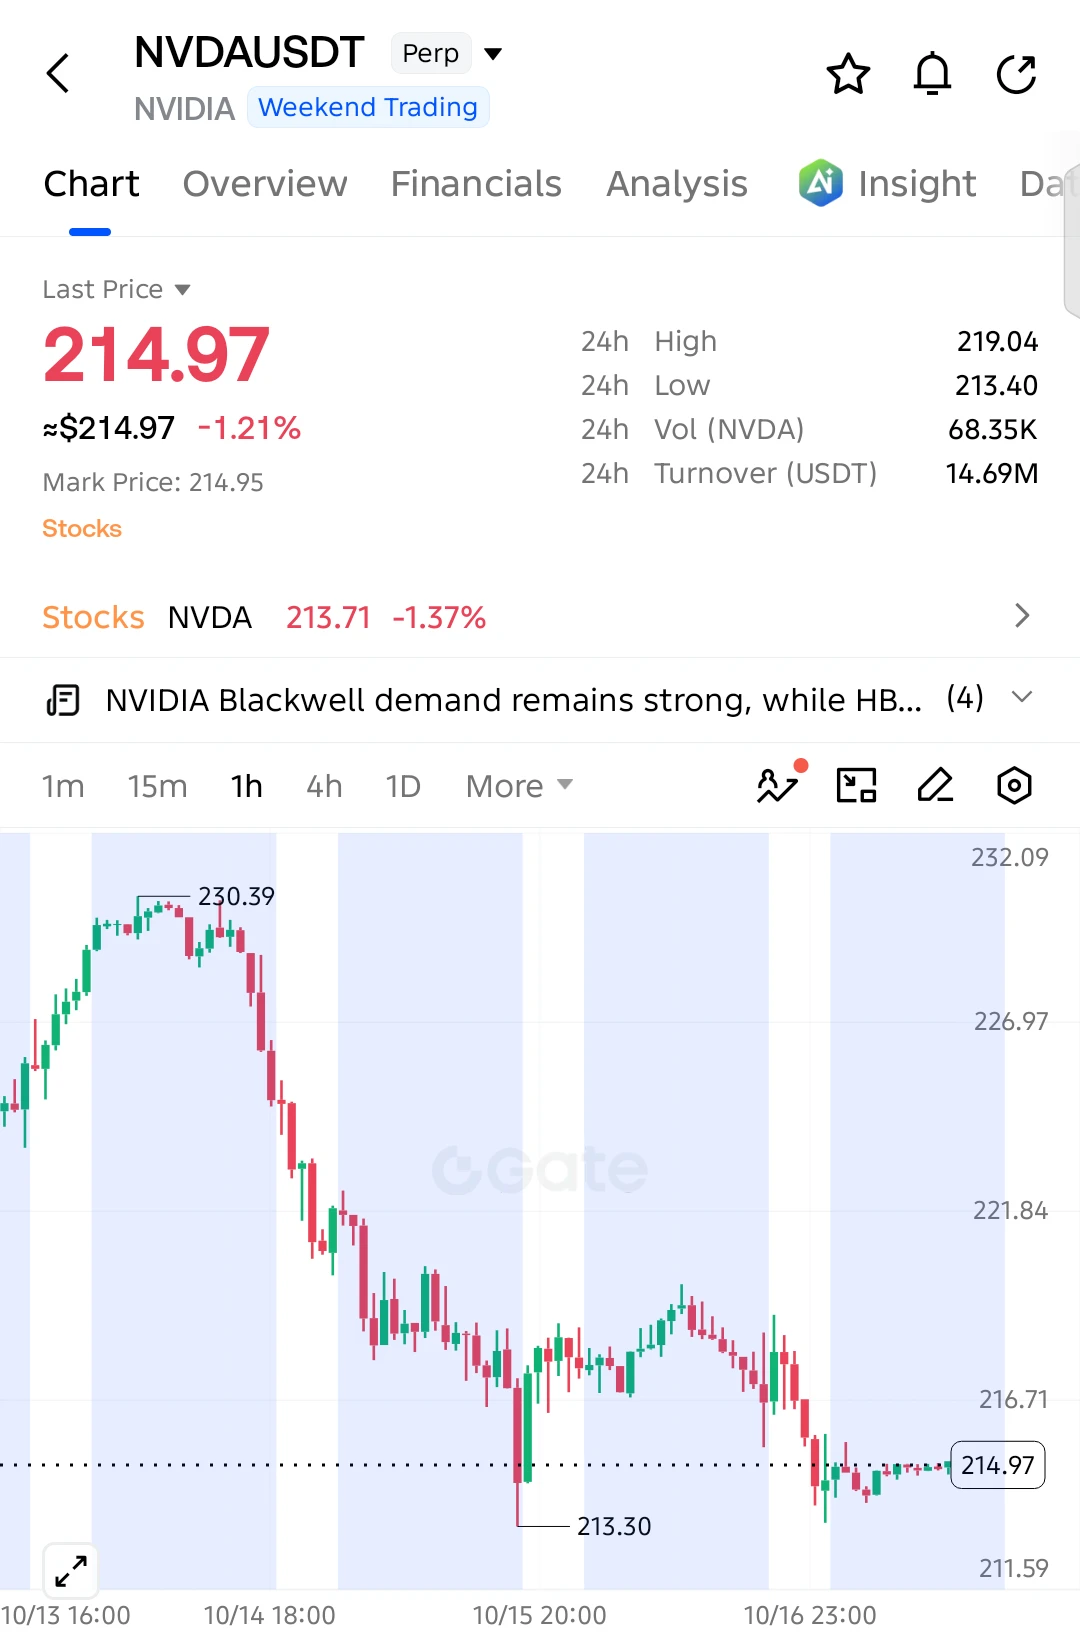Viewport: 1080px width, 1636px height.
Task: Select the 15m timeframe
Action: click(157, 786)
